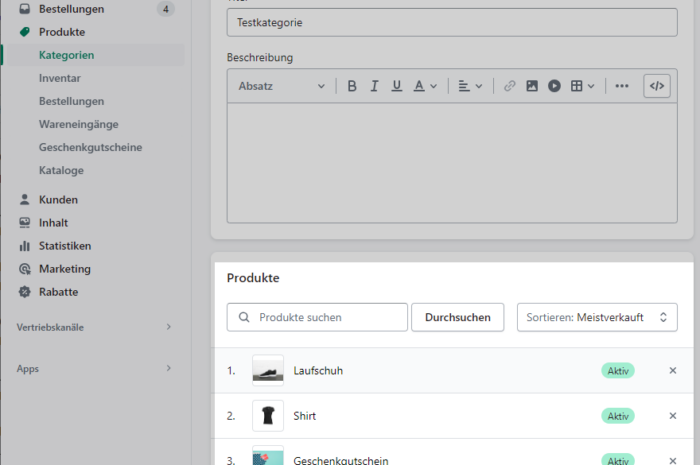Remove Shirt from the category
Viewport: 700px width, 465px height.
(x=673, y=416)
